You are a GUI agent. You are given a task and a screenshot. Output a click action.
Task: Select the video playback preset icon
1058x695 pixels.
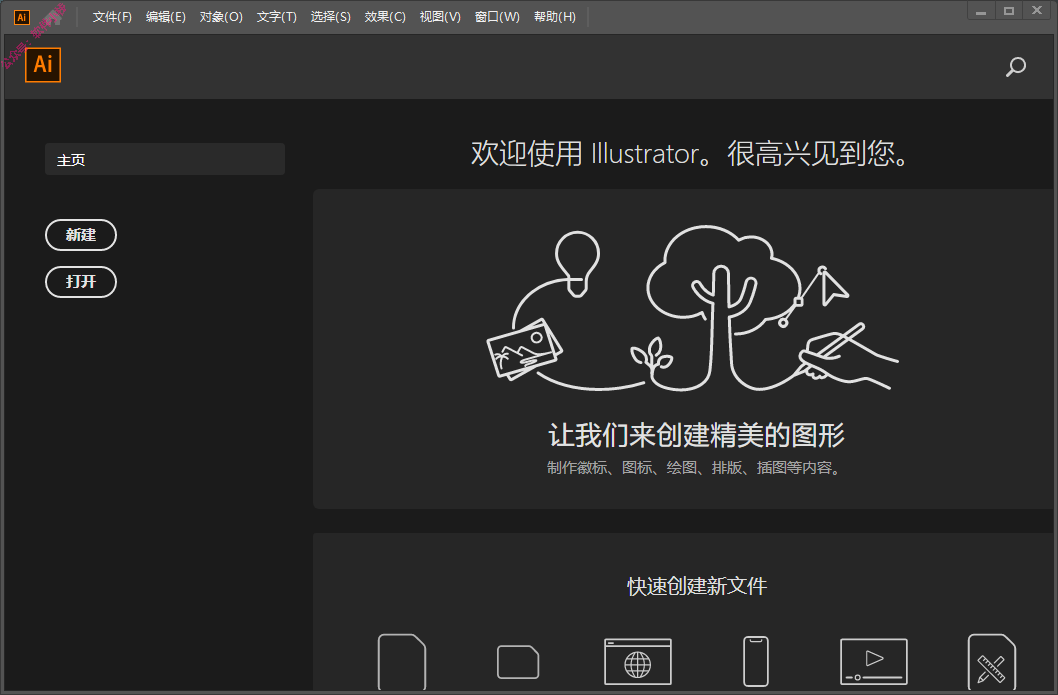pos(874,661)
